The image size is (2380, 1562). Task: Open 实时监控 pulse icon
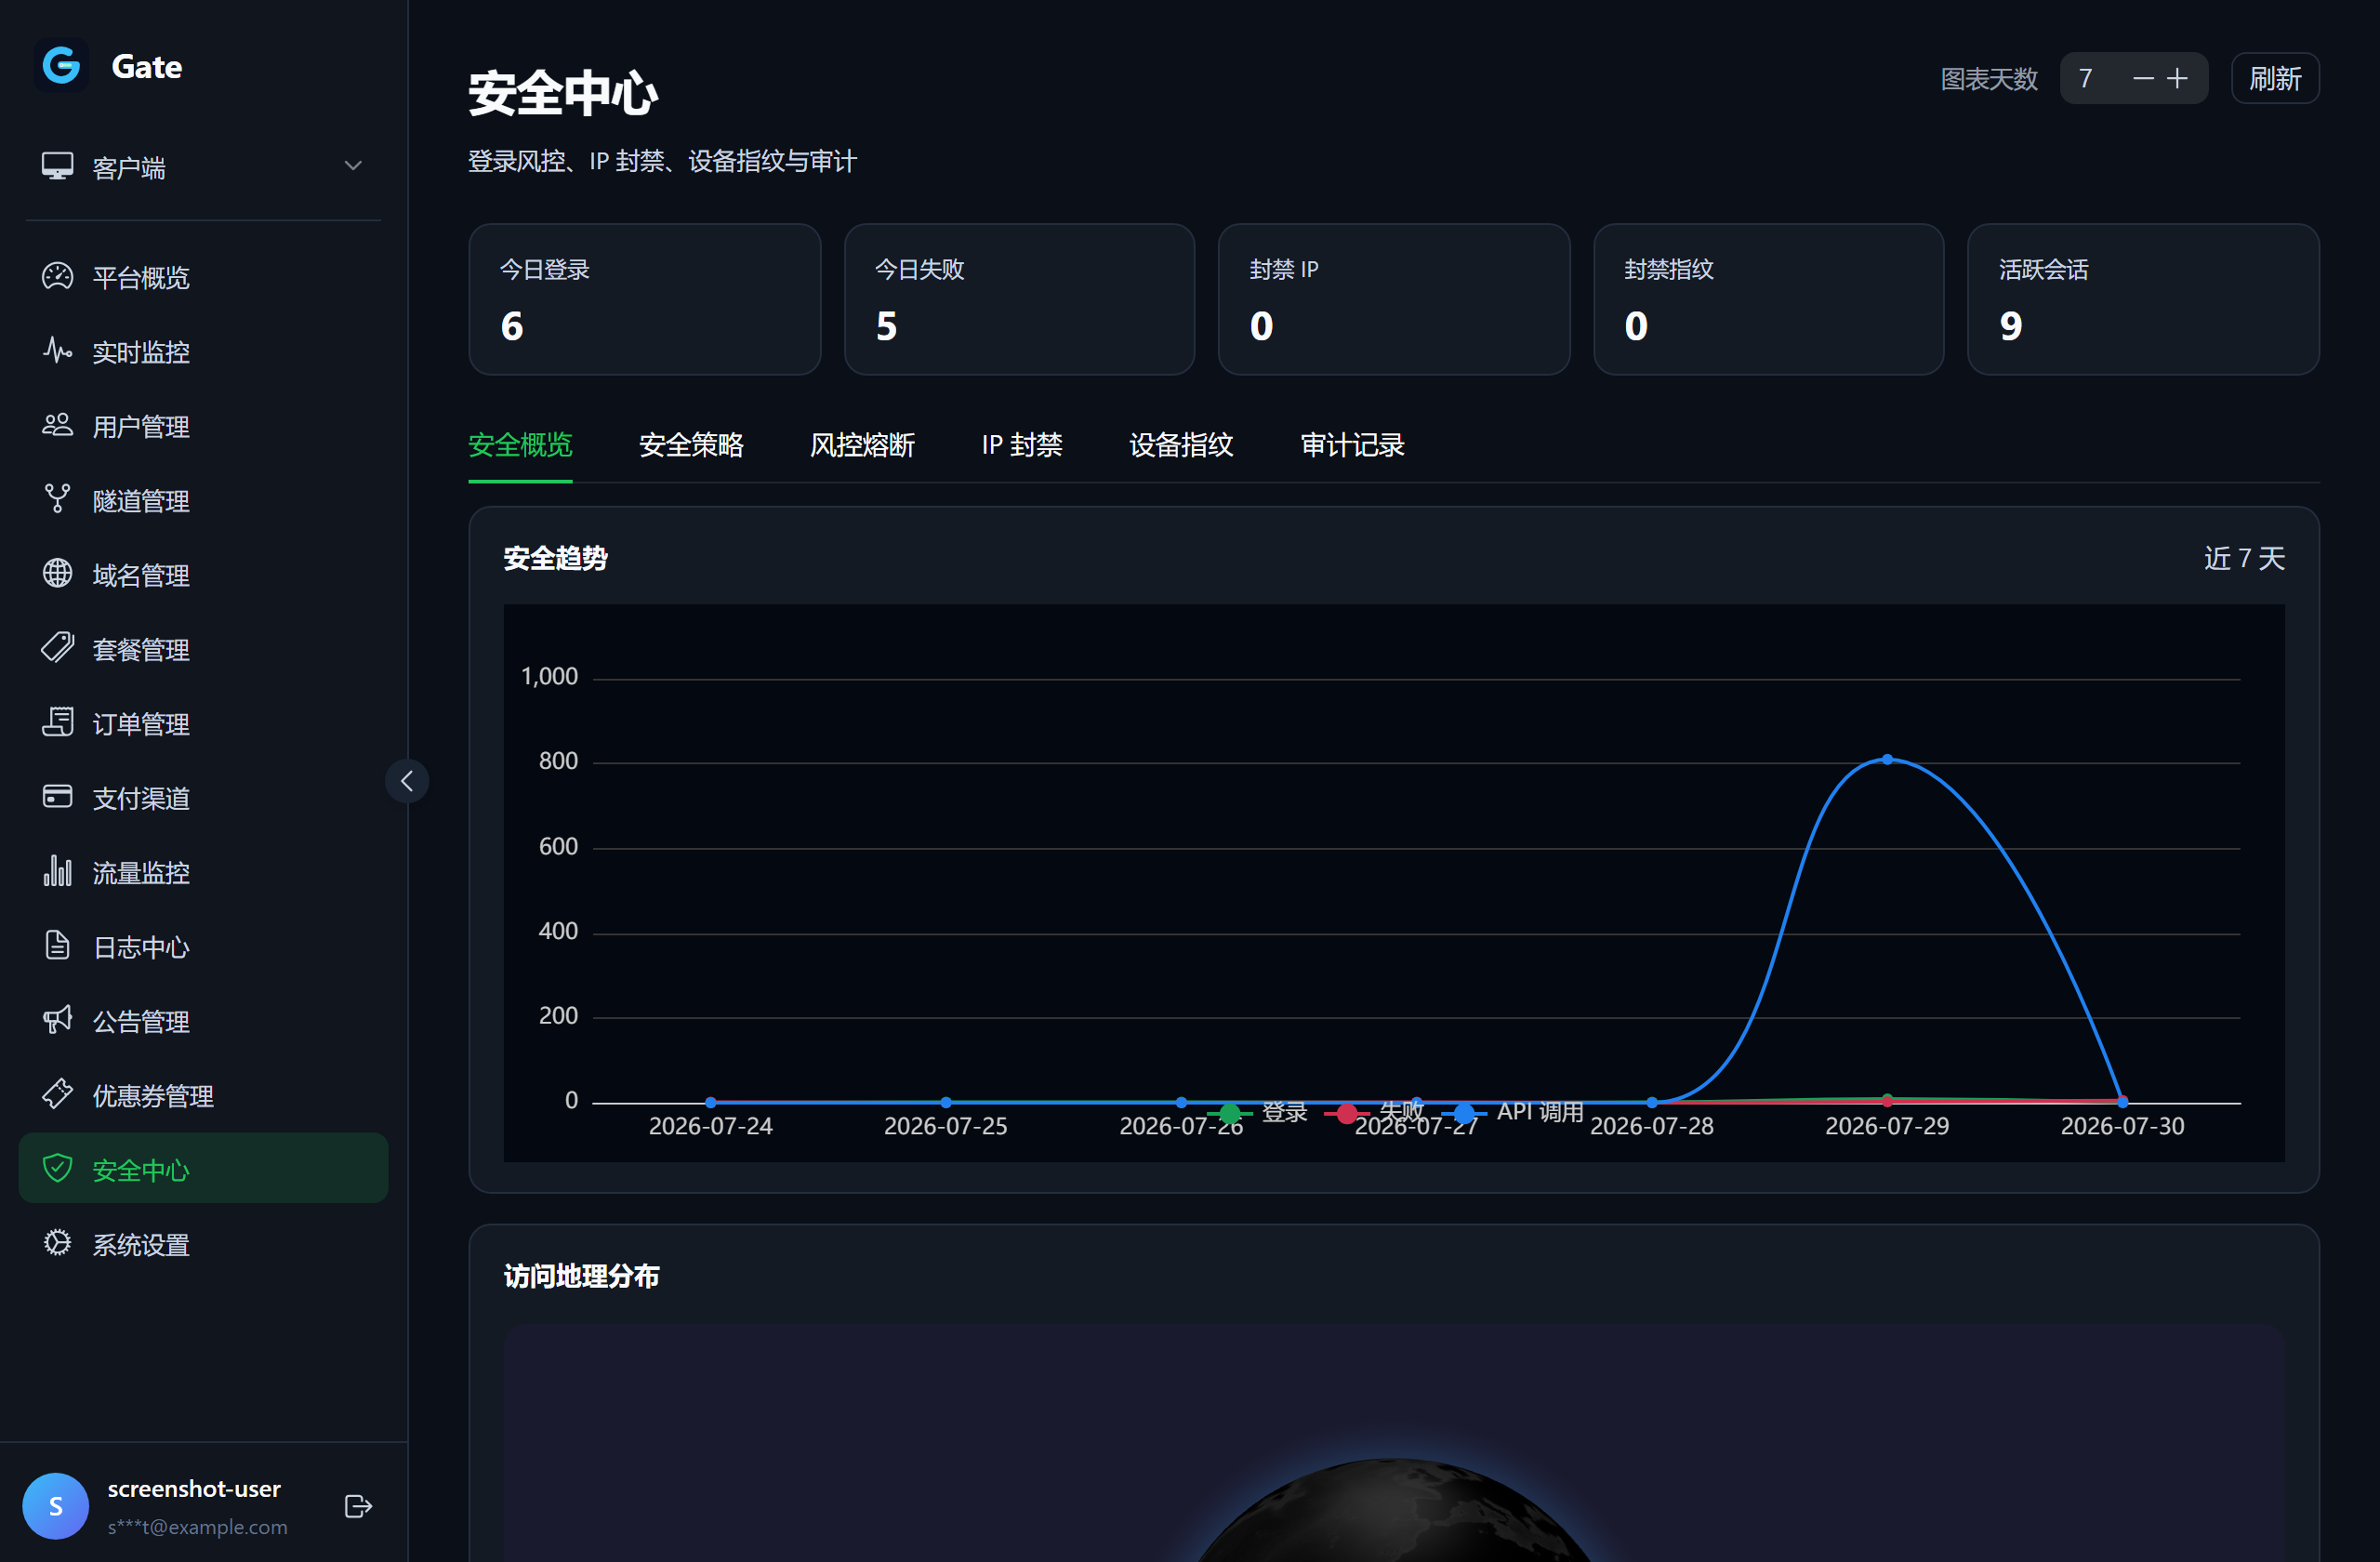(x=57, y=351)
